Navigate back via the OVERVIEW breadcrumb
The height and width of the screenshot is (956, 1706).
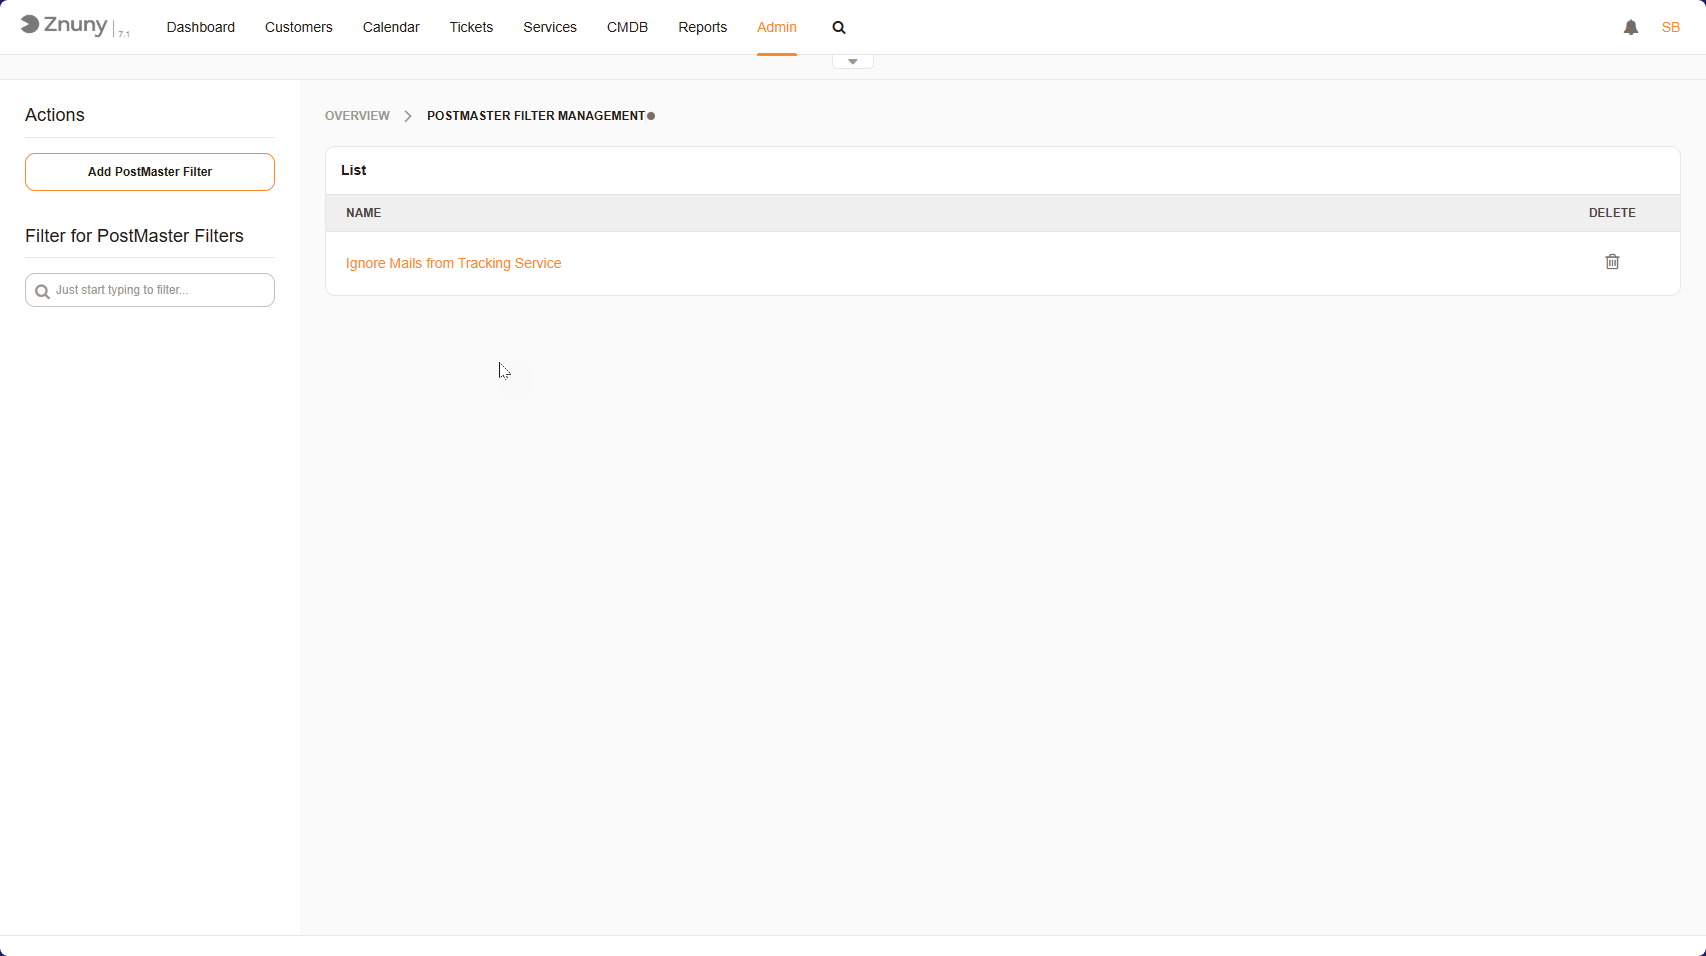357,116
